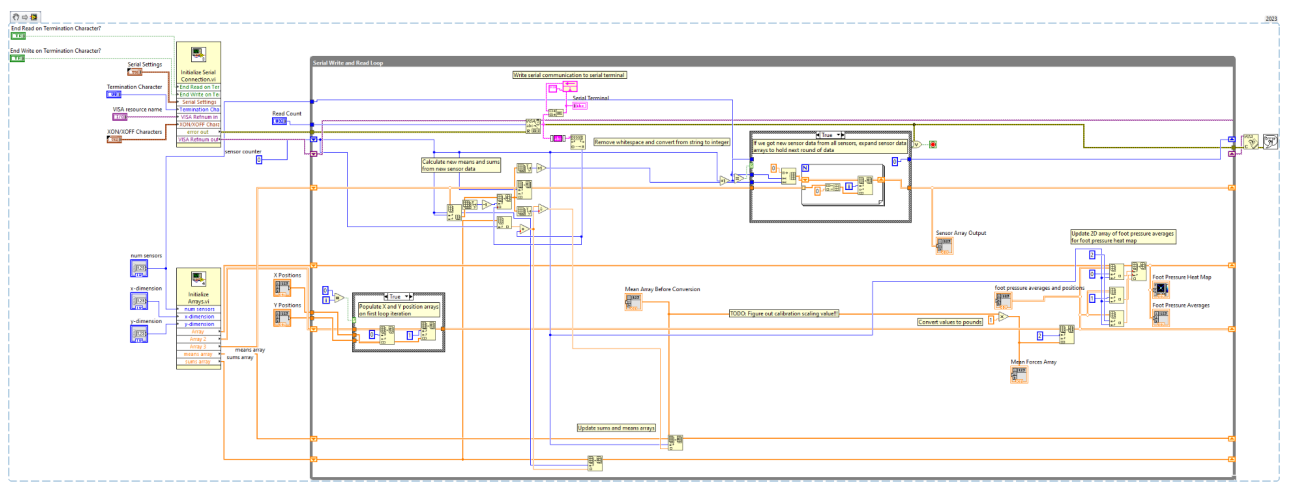Click the means array output of Initialize Arrays

pos(199,353)
